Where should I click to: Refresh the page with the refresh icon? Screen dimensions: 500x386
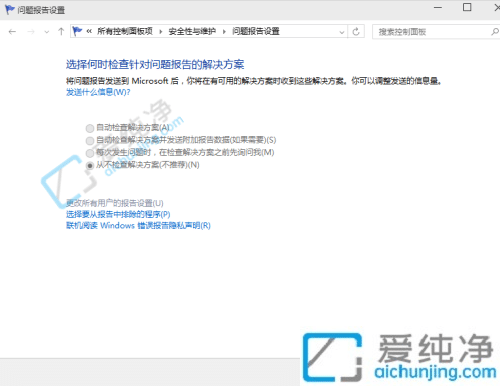[356, 32]
